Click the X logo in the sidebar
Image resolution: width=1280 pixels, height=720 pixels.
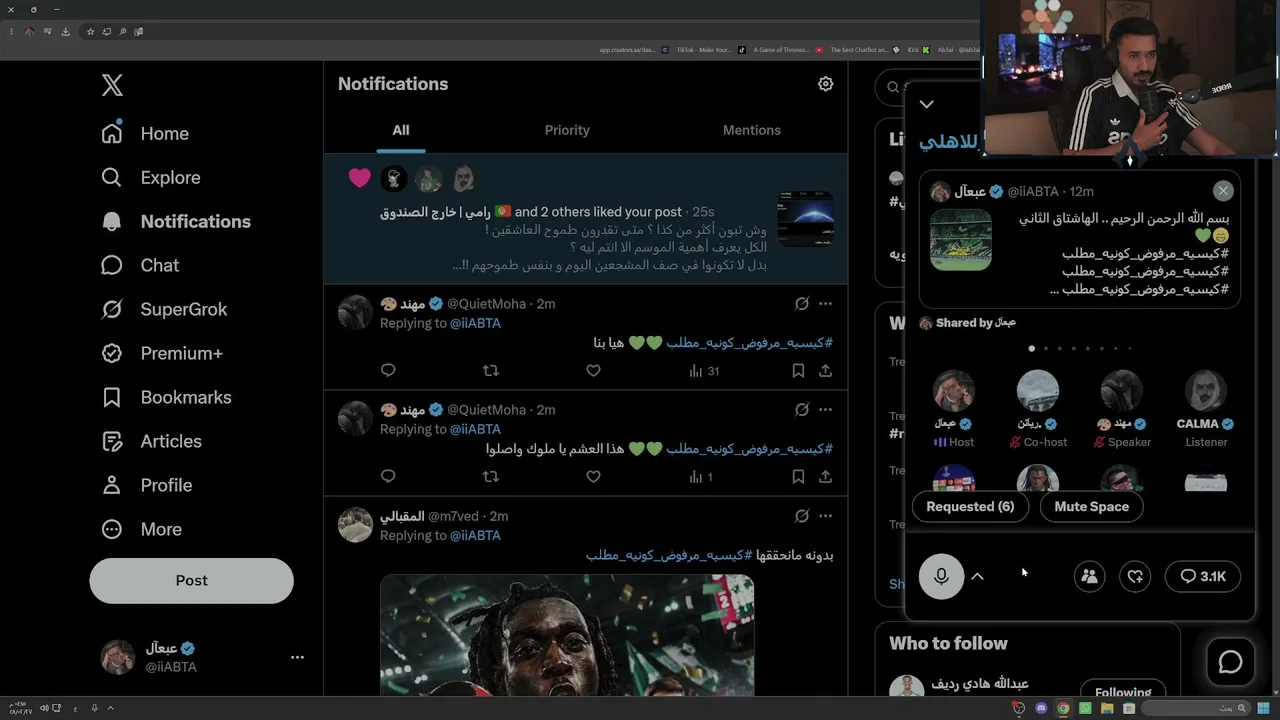click(x=112, y=85)
